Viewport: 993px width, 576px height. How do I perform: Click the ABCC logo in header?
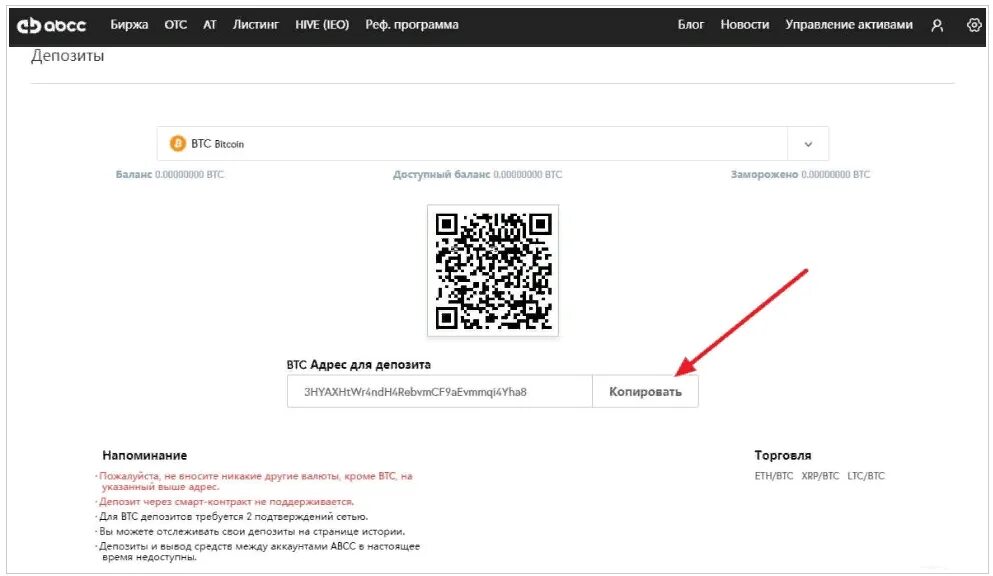(x=51, y=25)
